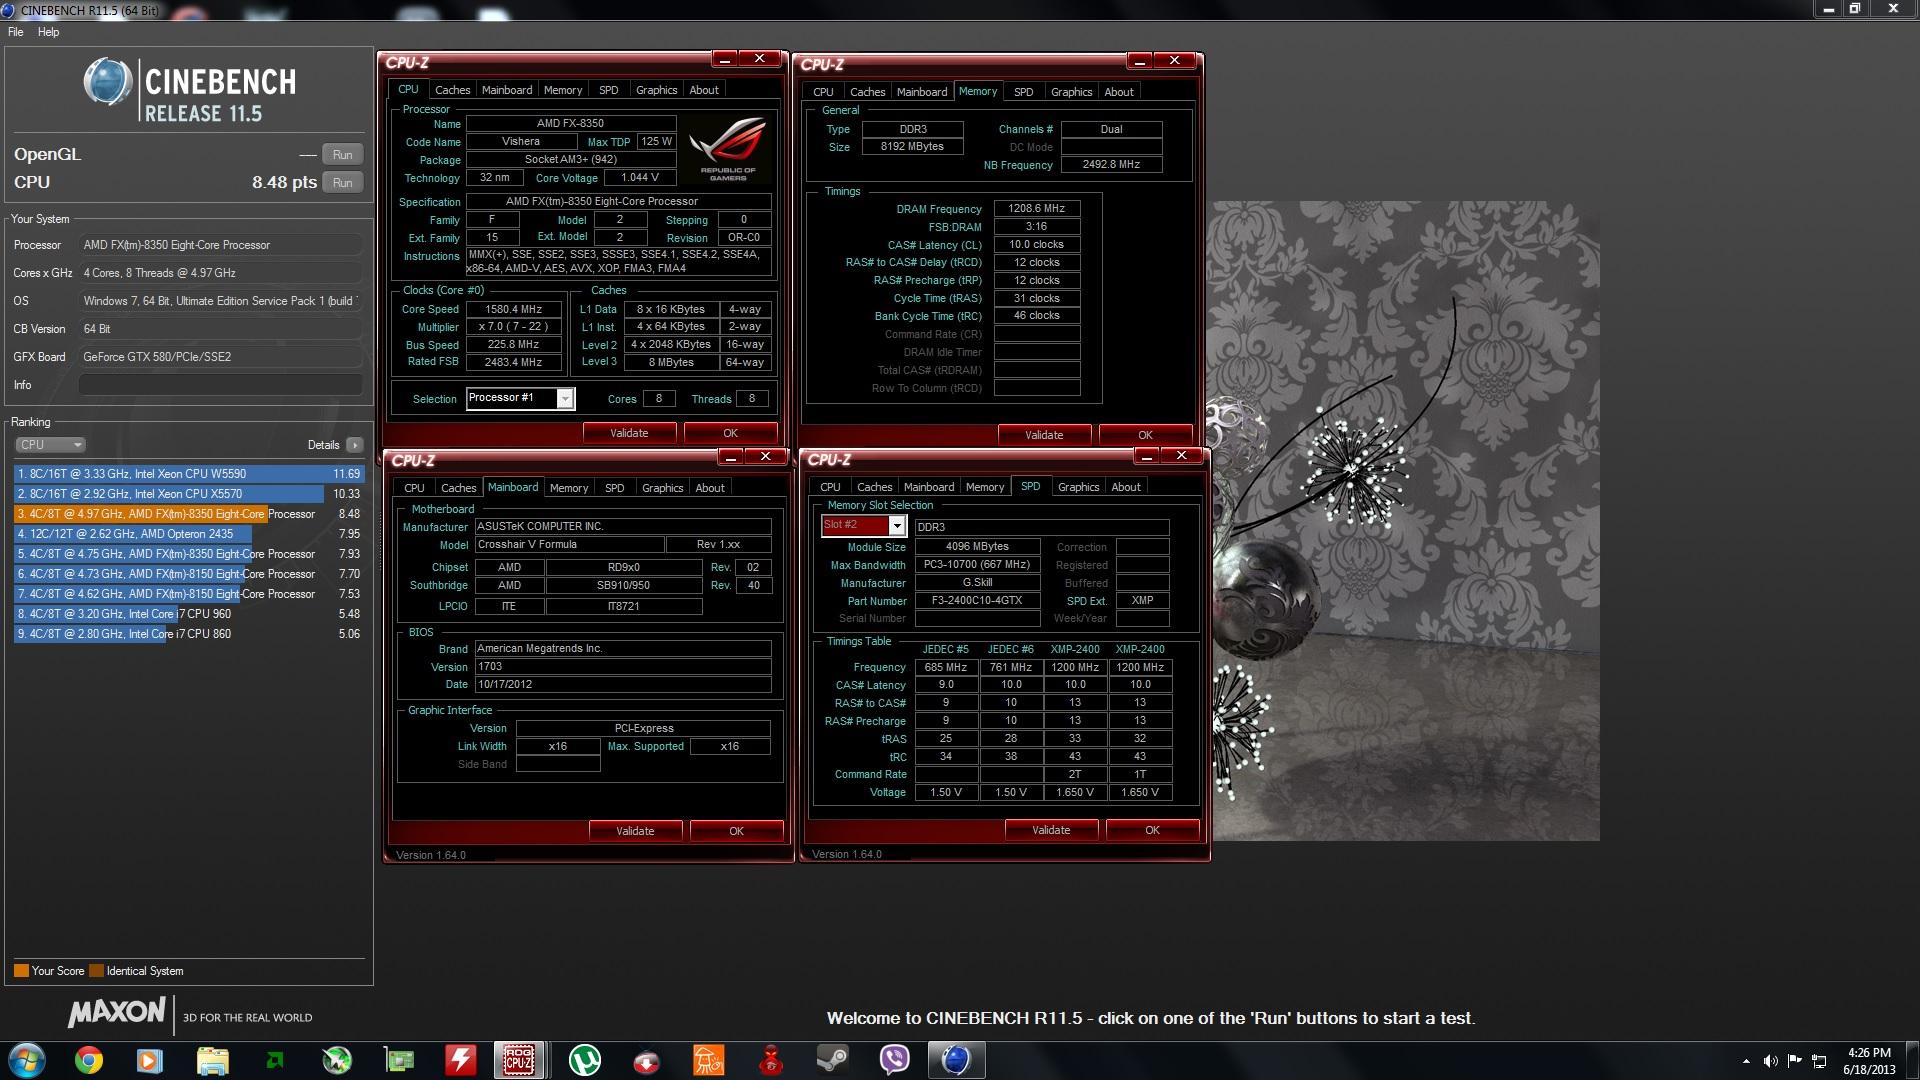Click the red lightning bolt taskbar icon

[x=460, y=1060]
